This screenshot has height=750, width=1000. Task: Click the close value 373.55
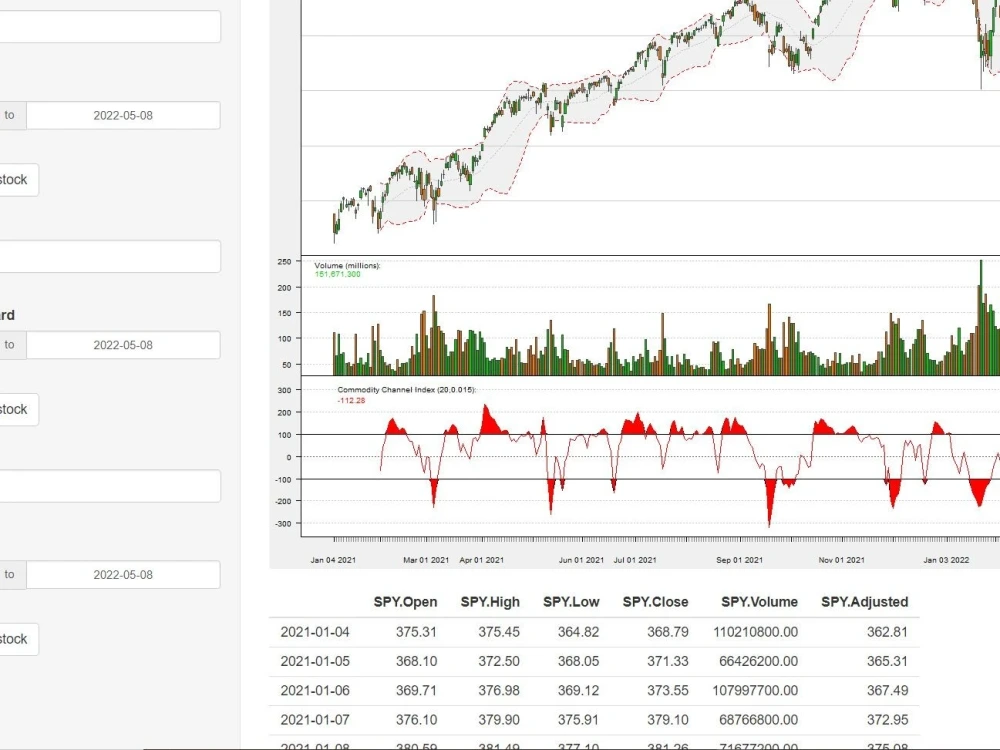coord(668,691)
